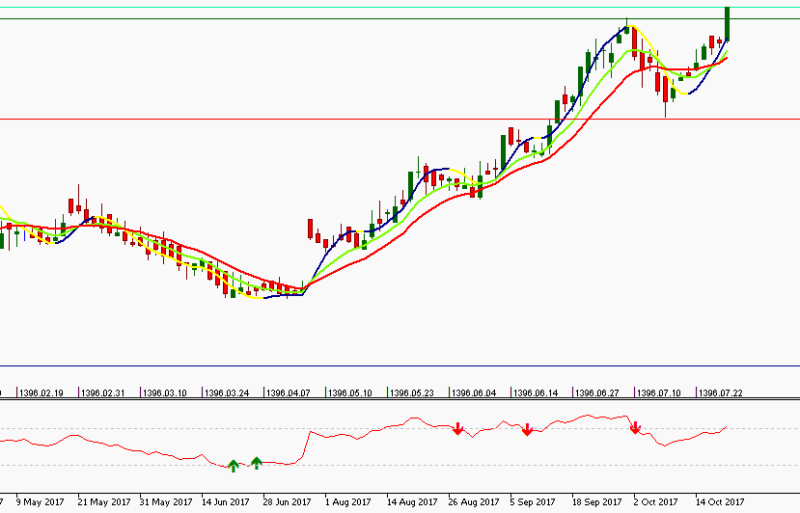Select the green up arrow above 14 Jun 2017

point(233,466)
